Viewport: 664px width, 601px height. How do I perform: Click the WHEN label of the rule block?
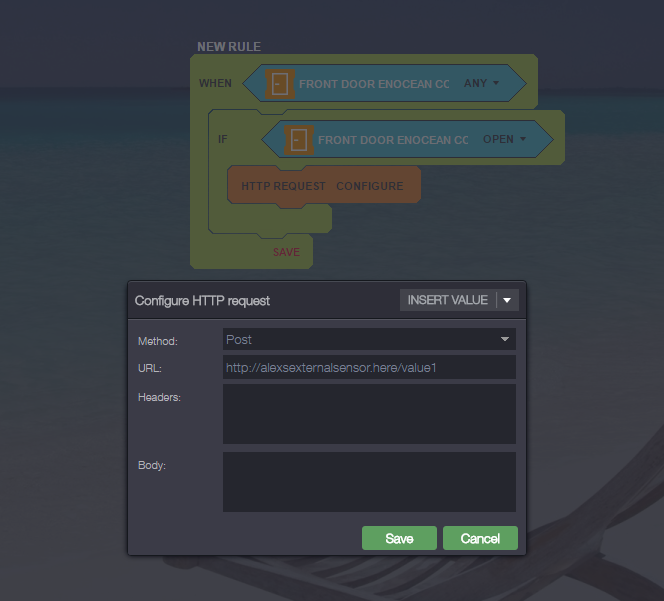click(x=215, y=83)
